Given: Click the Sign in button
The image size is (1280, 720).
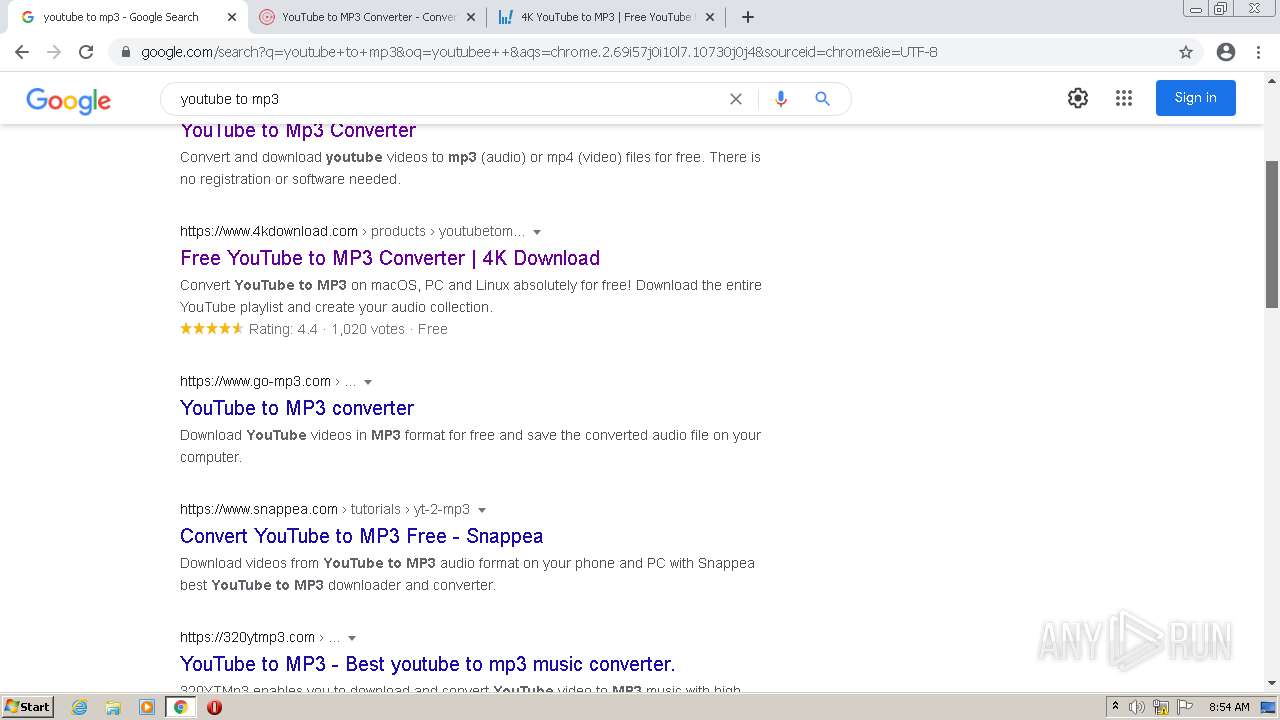Looking at the screenshot, I should coord(1196,98).
